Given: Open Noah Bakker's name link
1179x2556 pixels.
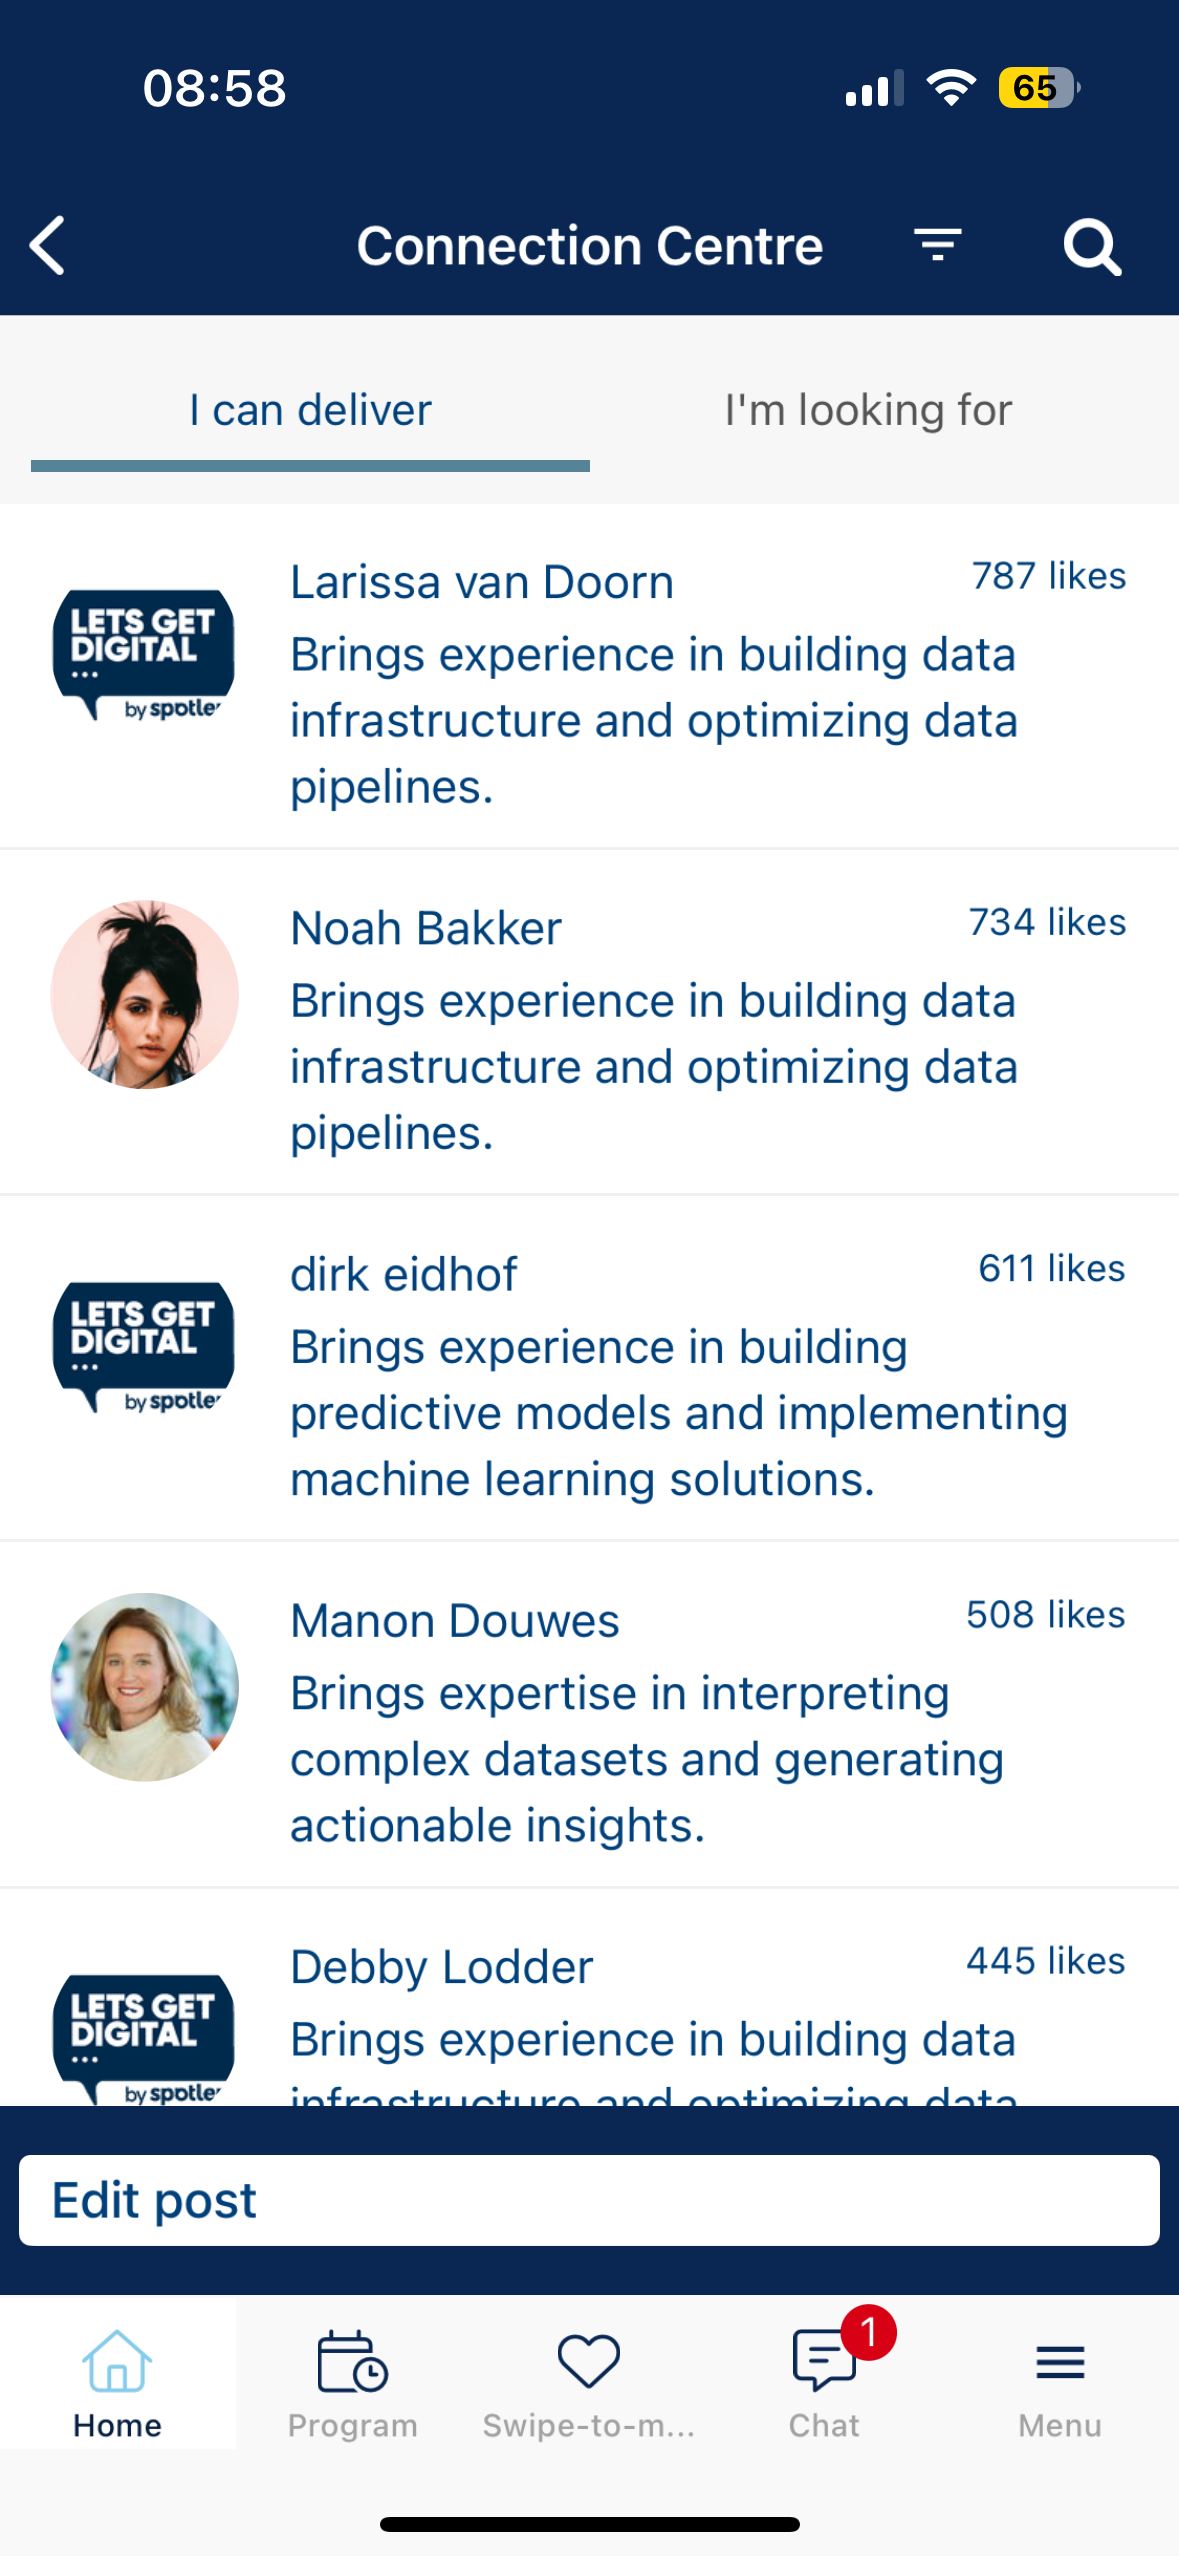Looking at the screenshot, I should coord(426,928).
